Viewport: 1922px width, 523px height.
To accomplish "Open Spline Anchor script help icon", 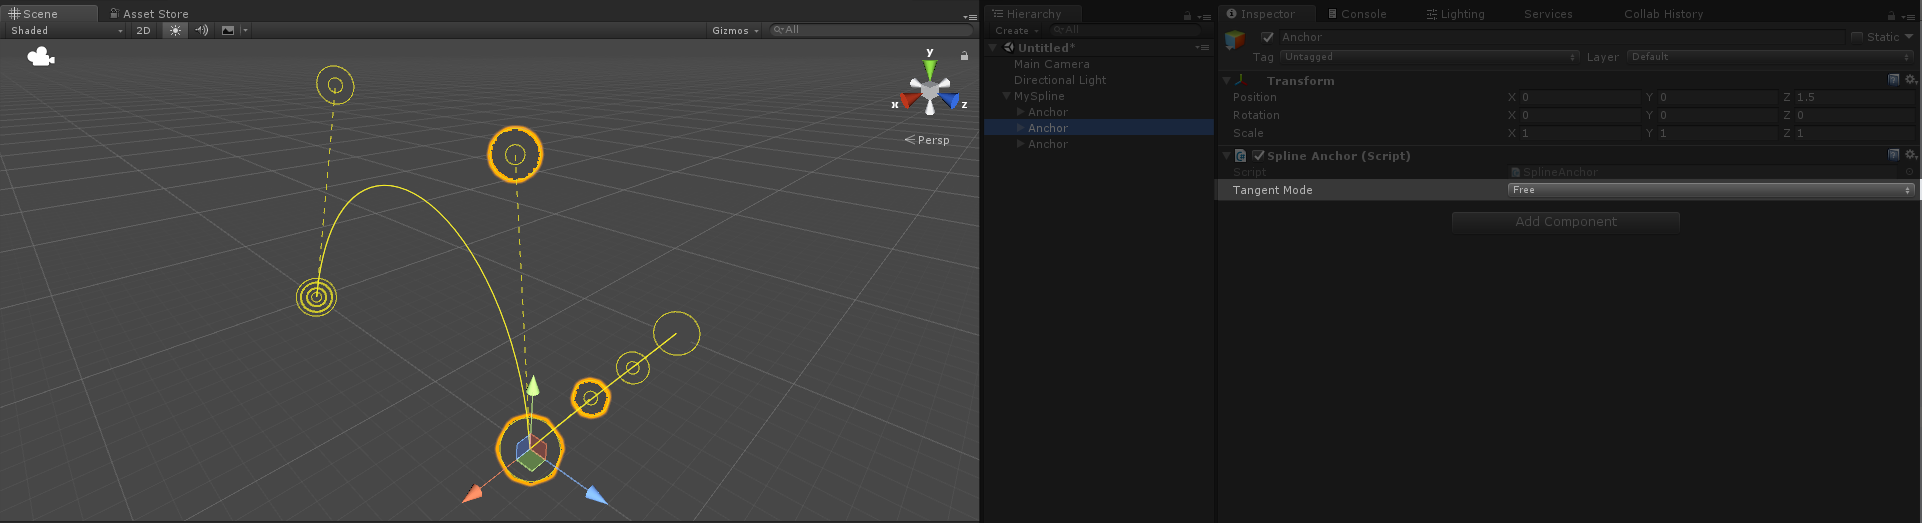I will [1893, 155].
